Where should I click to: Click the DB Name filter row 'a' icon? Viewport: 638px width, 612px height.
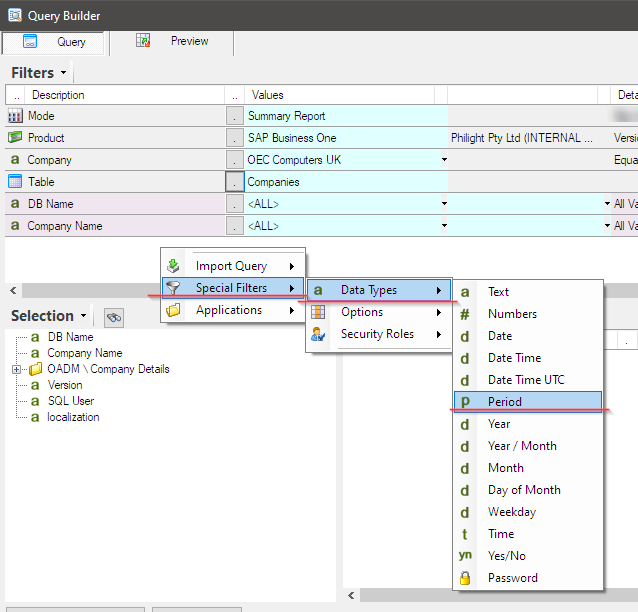pos(15,203)
